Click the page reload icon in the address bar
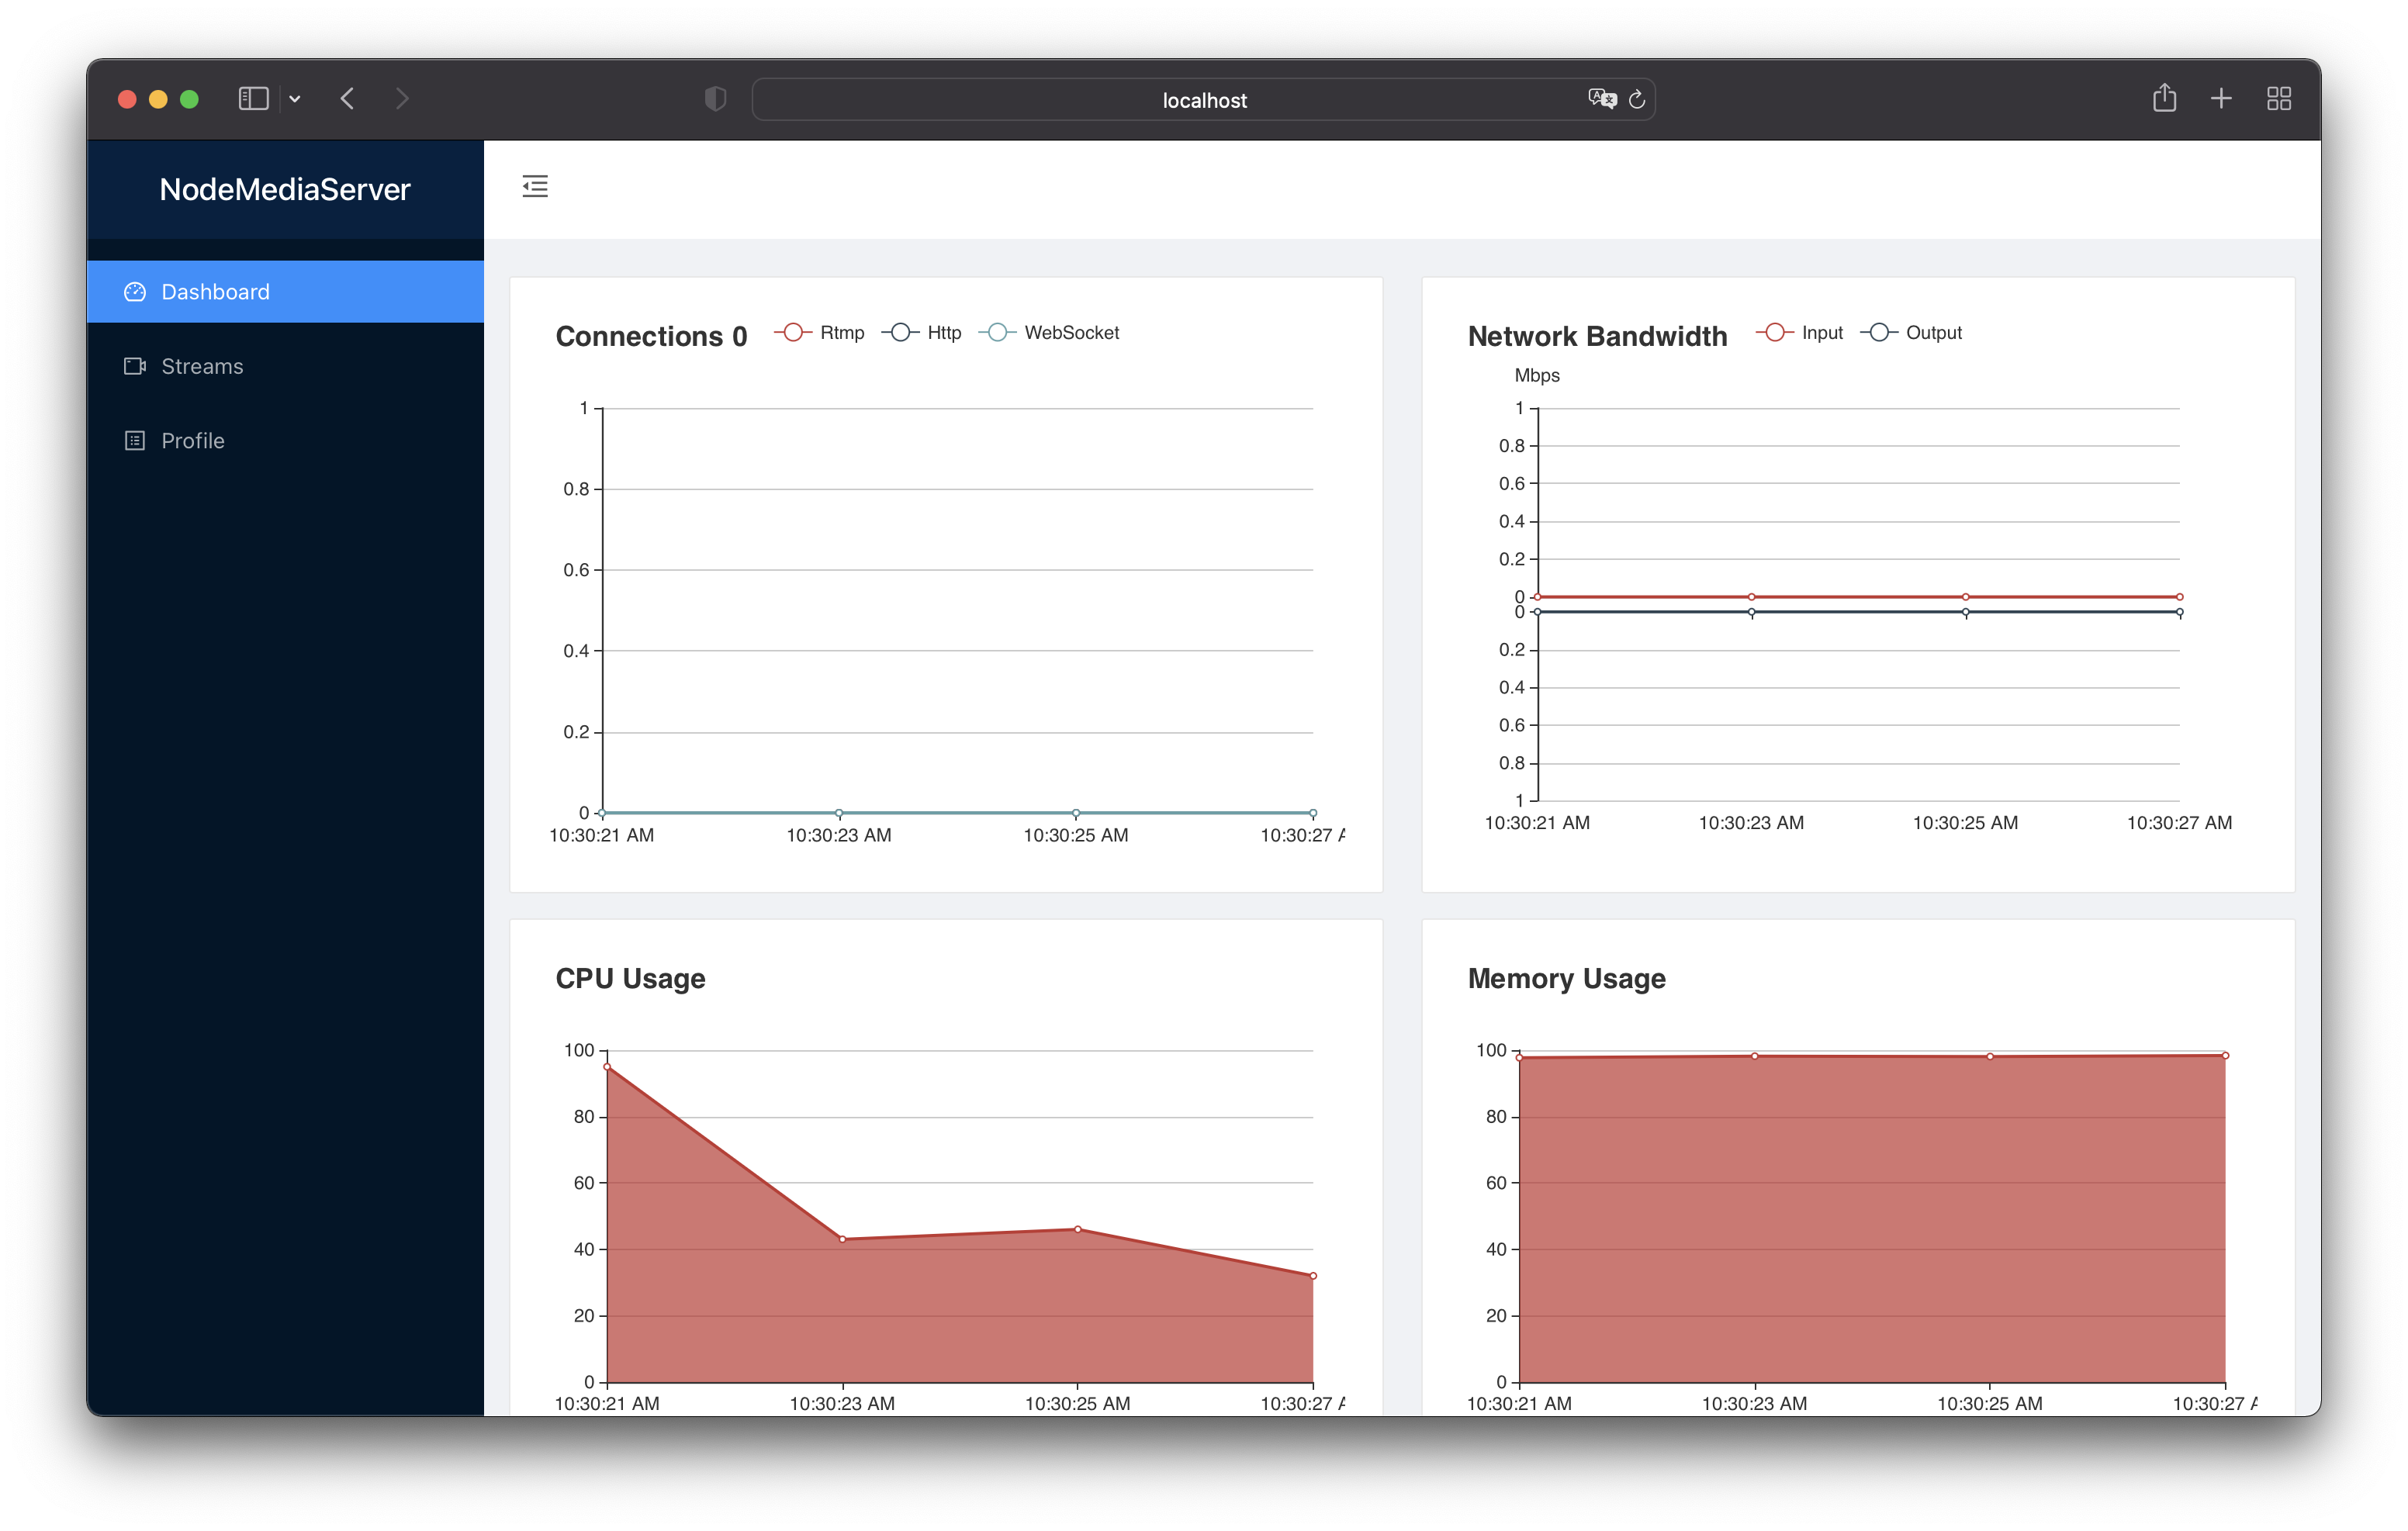 pyautogui.click(x=1637, y=99)
